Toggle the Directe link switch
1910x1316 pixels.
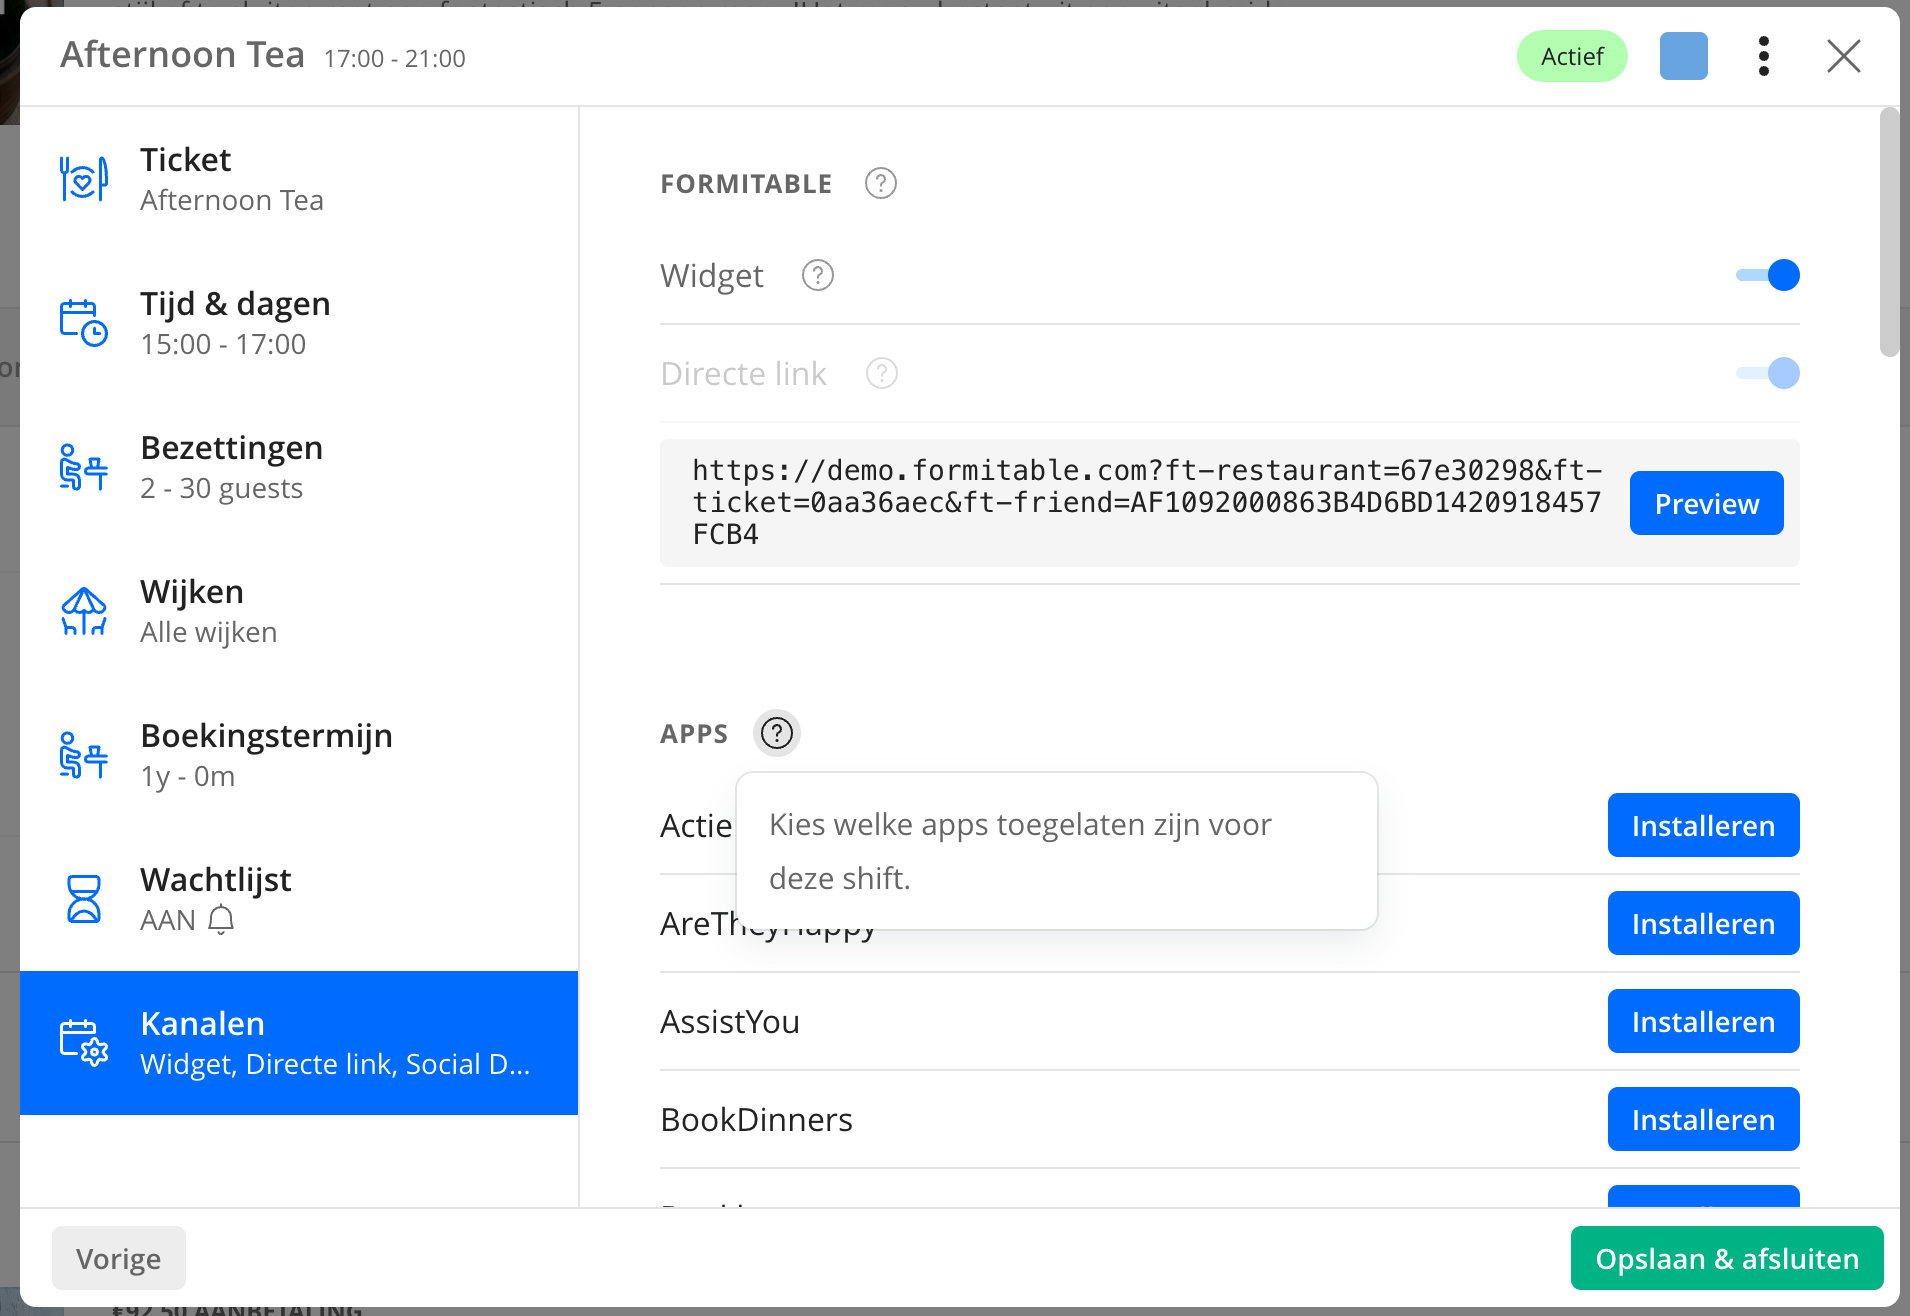[1768, 373]
